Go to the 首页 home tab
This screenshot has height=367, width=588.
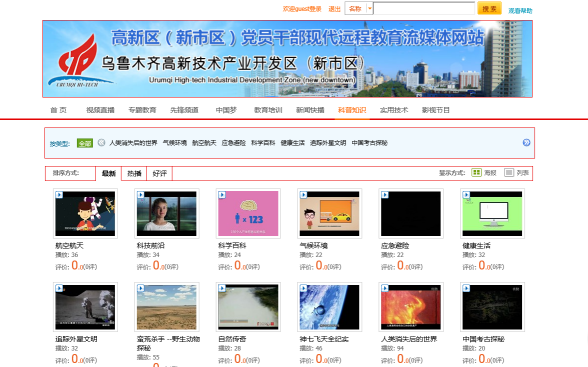click(x=58, y=110)
